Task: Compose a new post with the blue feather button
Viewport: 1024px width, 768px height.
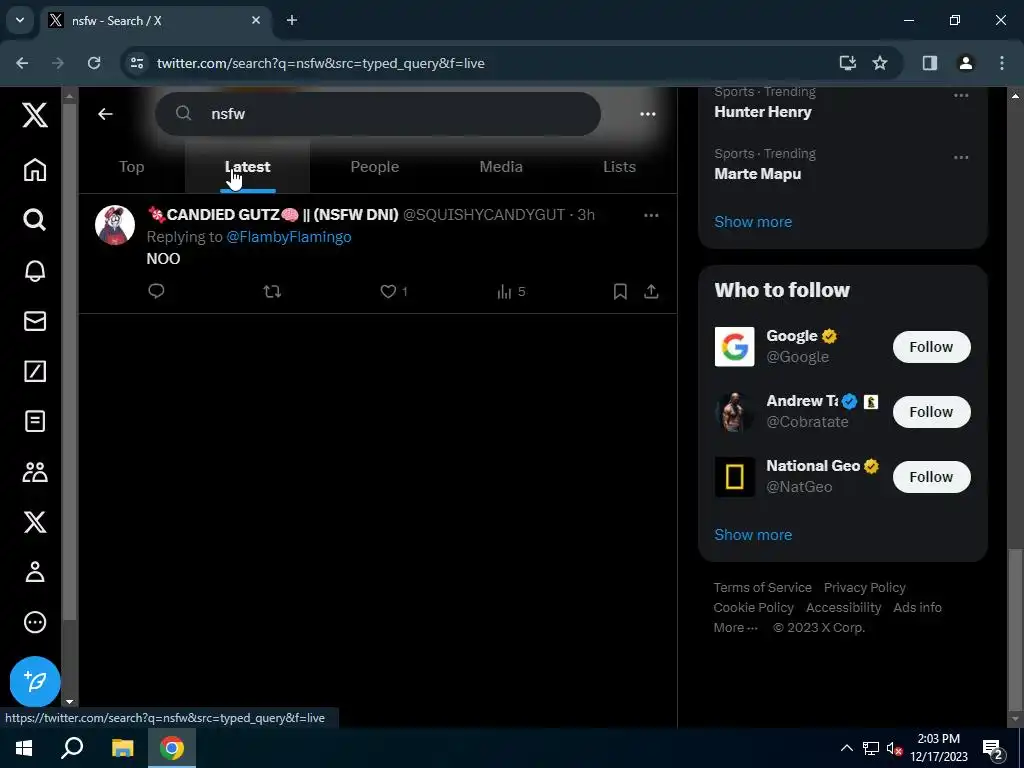Action: click(x=35, y=681)
